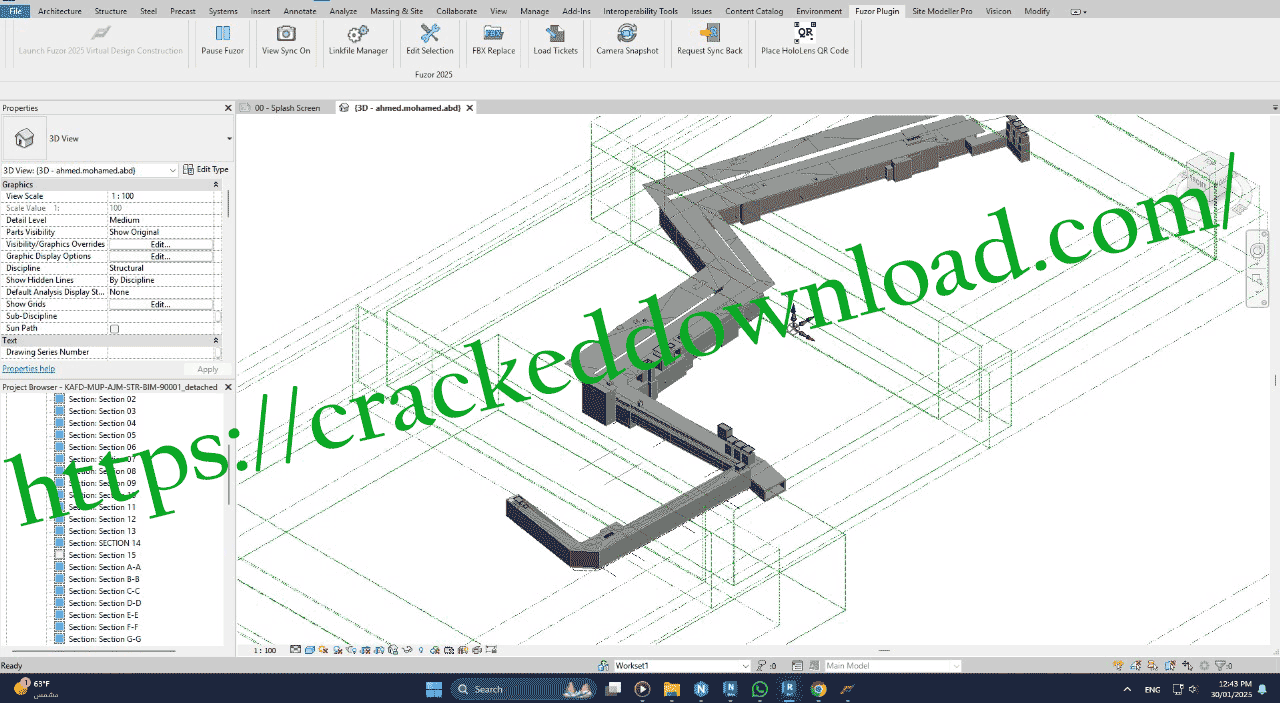
Task: Toggle Select Underlay Elements in the status bar
Action: [x=1136, y=666]
